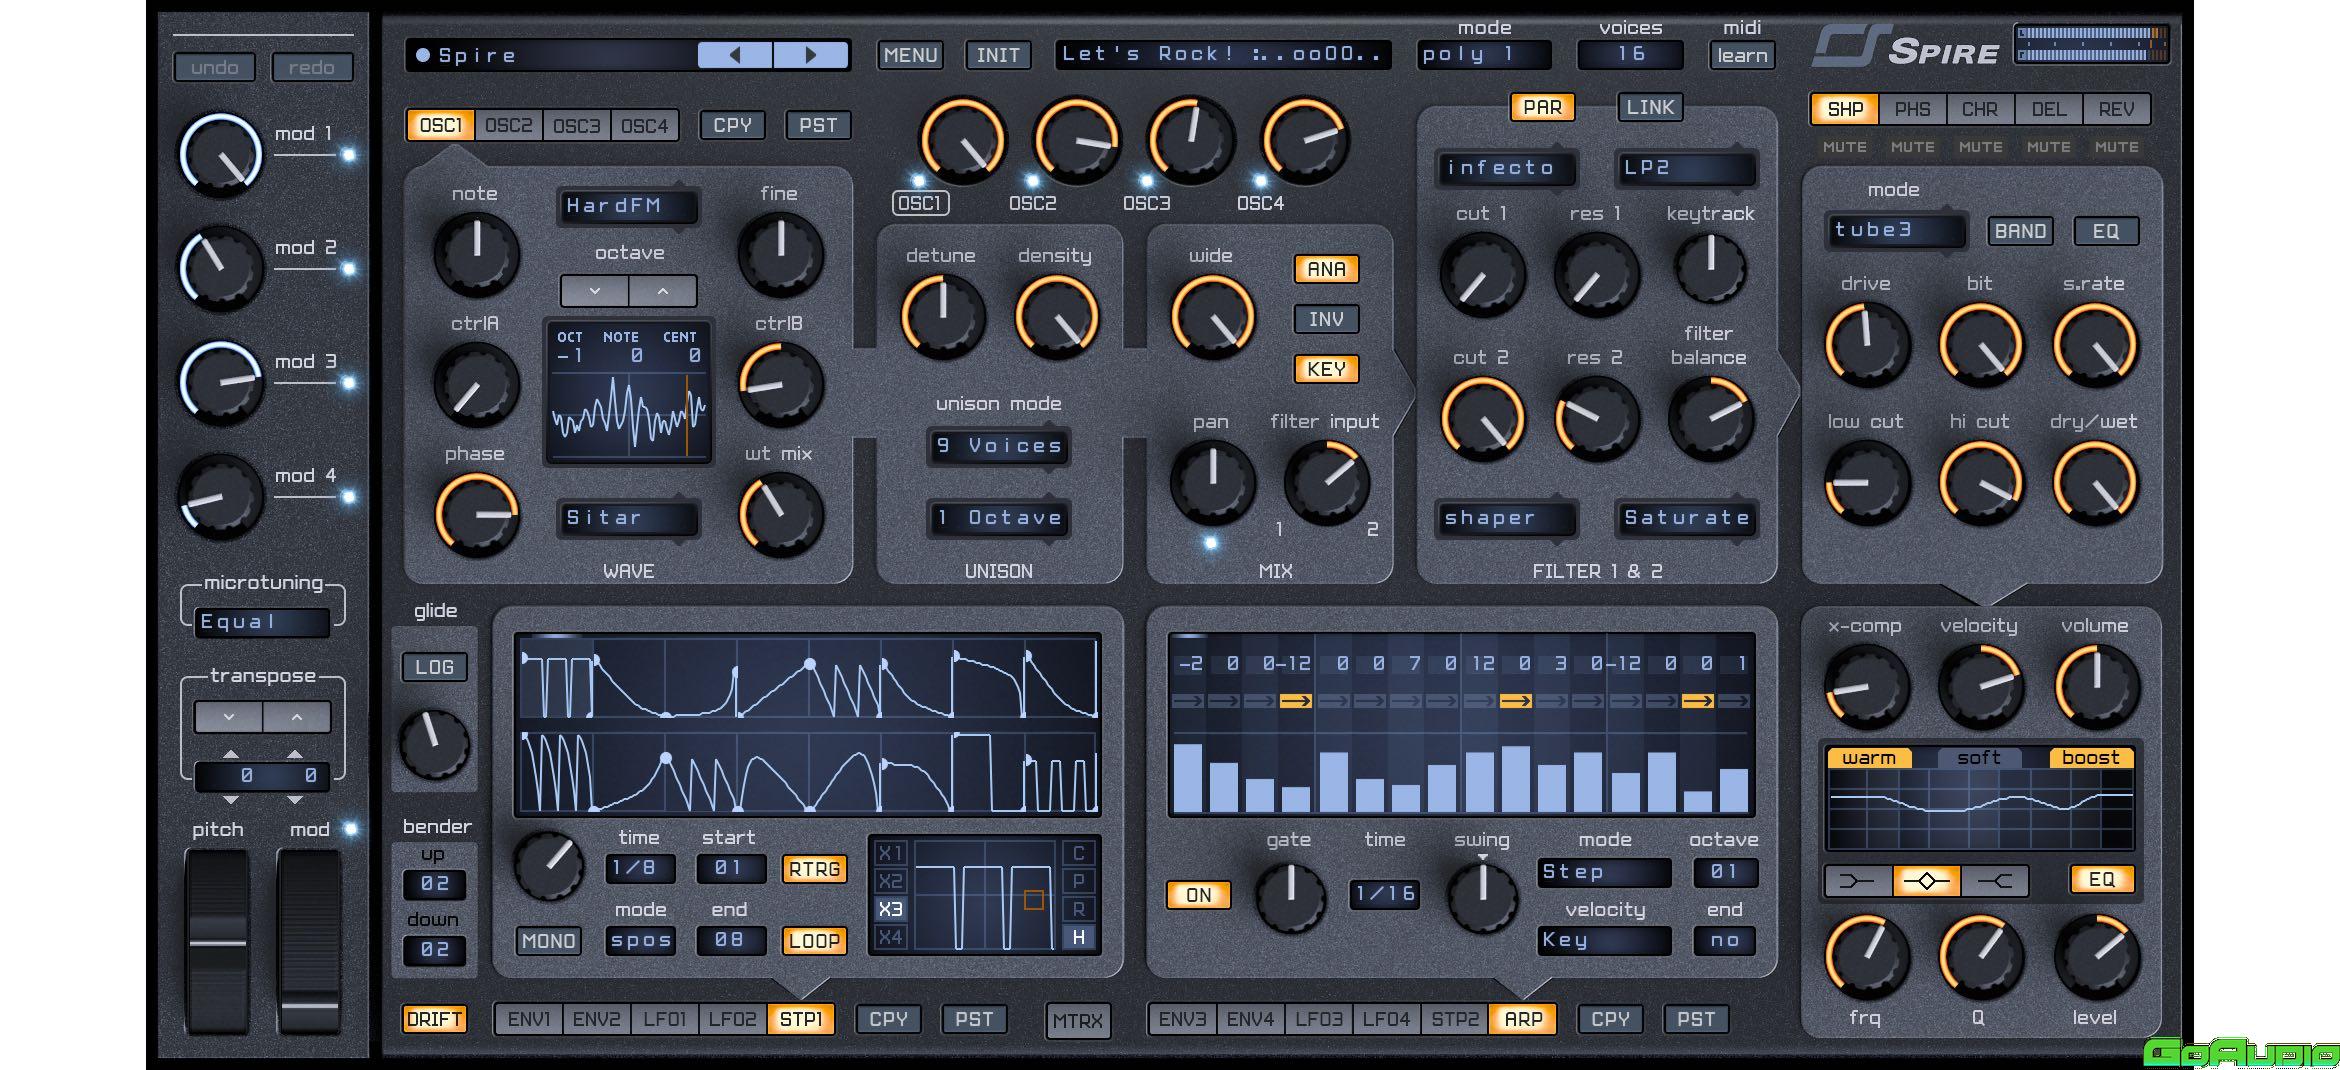Open the Sitar waveform dropdown

(x=628, y=518)
